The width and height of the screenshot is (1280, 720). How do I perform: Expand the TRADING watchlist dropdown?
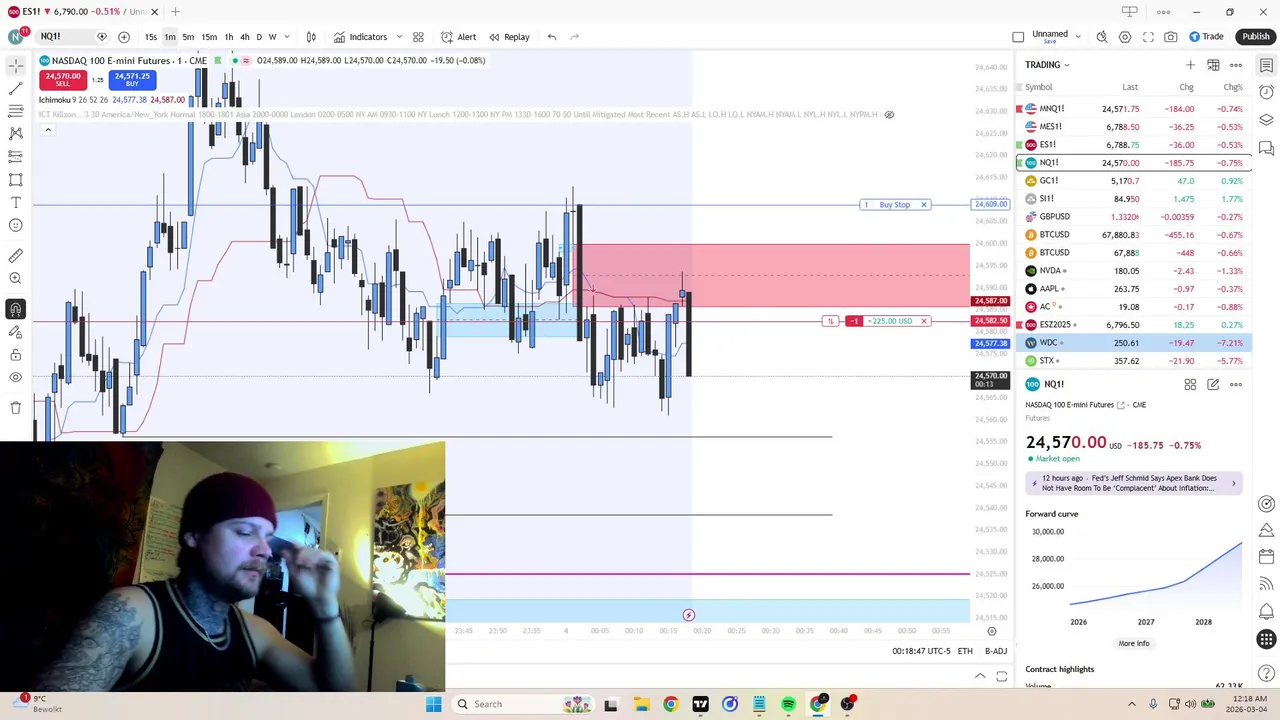(1047, 65)
